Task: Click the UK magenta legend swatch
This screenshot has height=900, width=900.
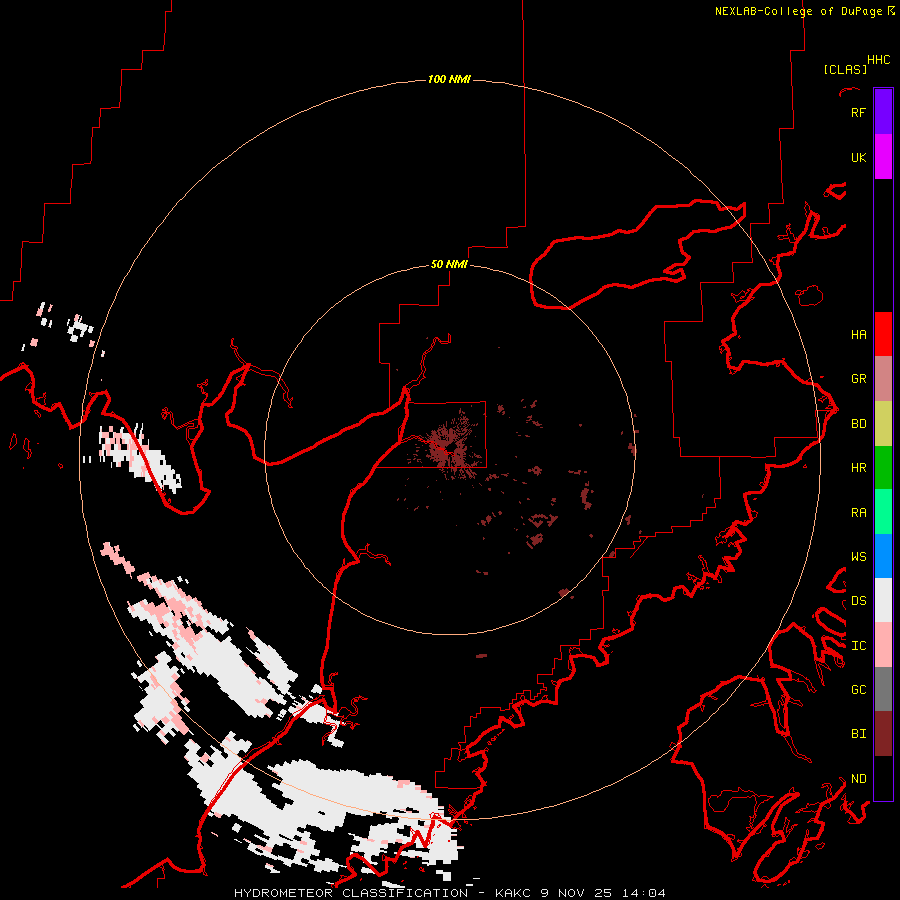Action: coord(883,157)
